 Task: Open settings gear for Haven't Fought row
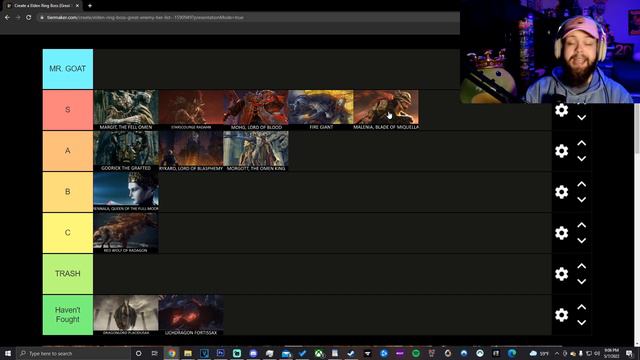click(562, 315)
